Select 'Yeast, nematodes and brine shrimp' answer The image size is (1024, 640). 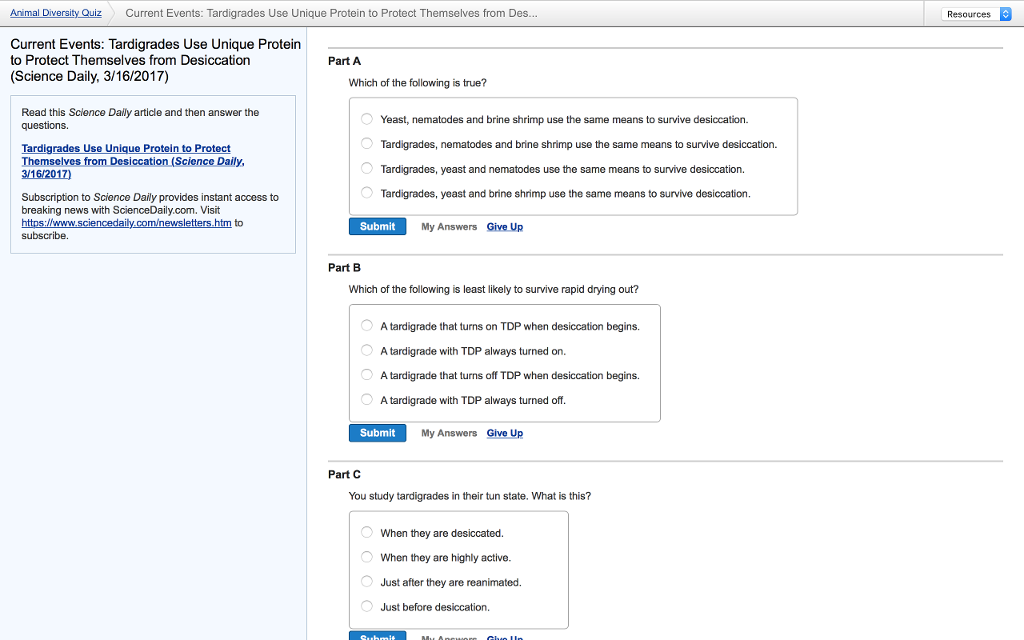(x=367, y=119)
